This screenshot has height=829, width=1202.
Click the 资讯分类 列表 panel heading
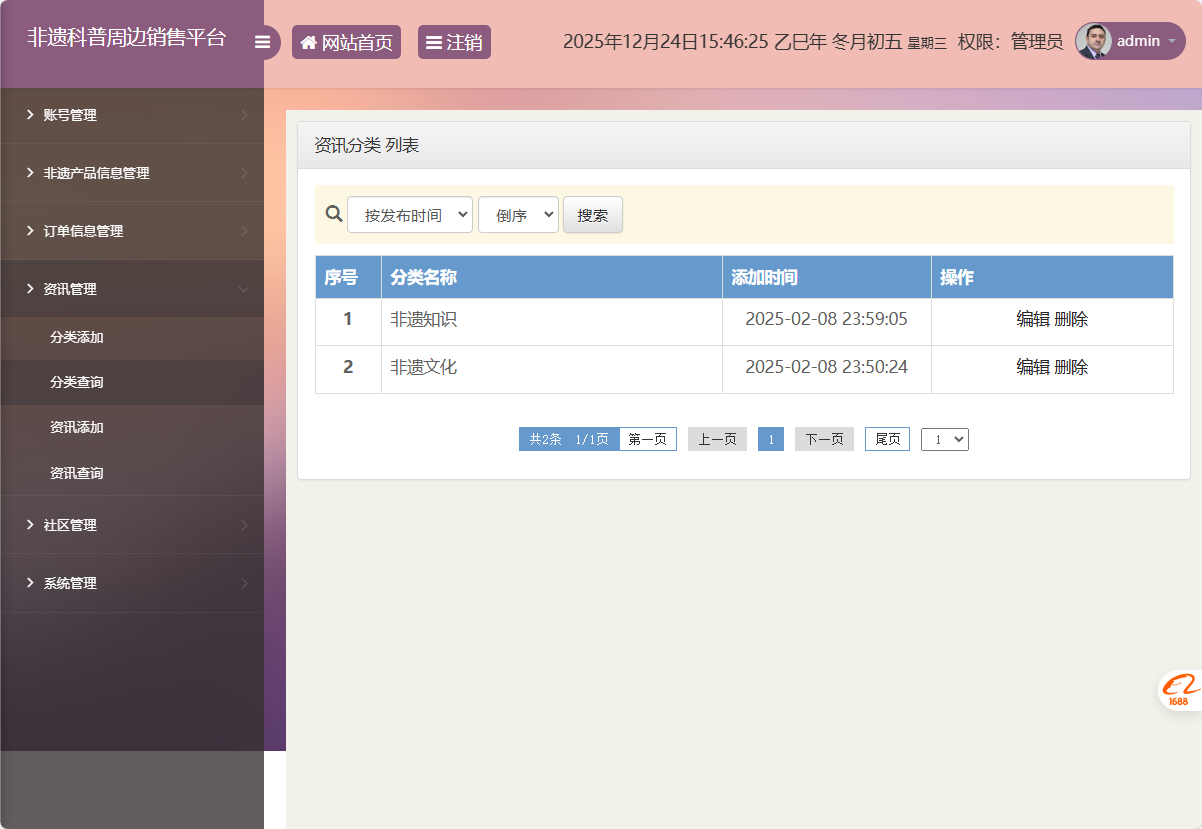[366, 146]
